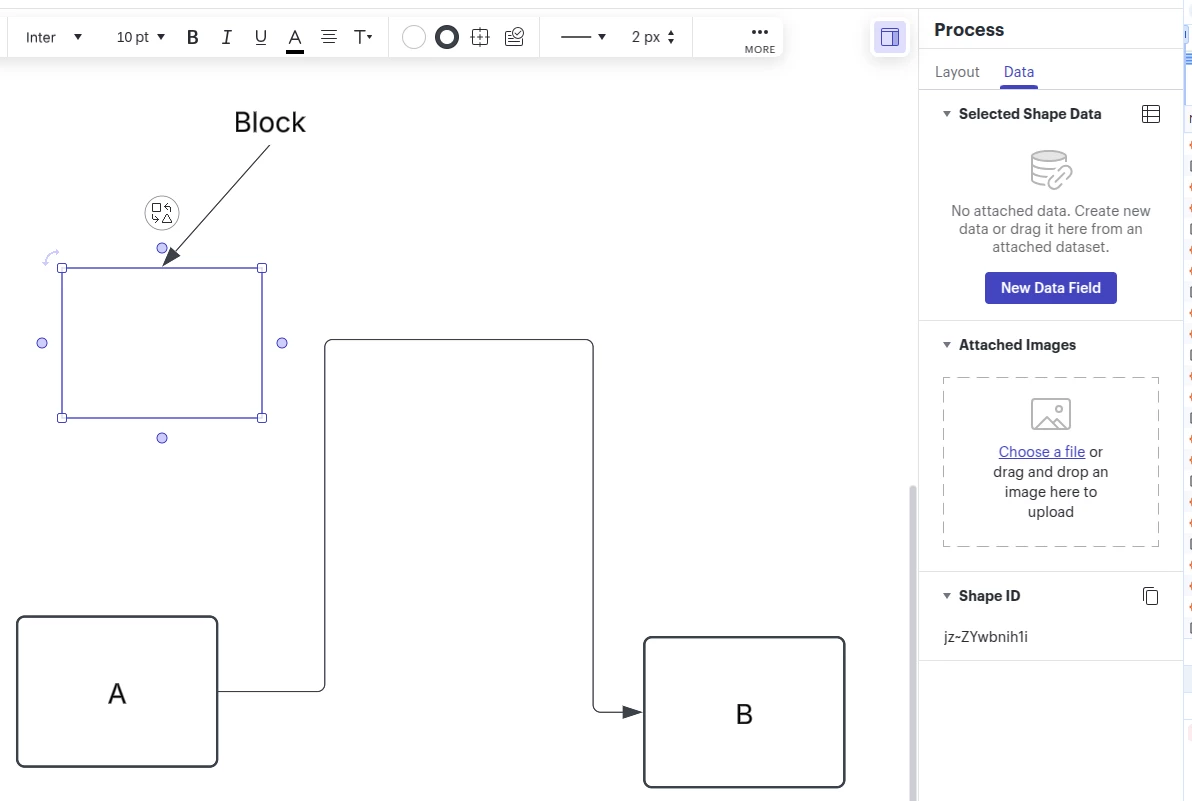Viewport: 1192px width, 801px height.
Task: Collapse the Shape ID section
Action: (x=946, y=596)
